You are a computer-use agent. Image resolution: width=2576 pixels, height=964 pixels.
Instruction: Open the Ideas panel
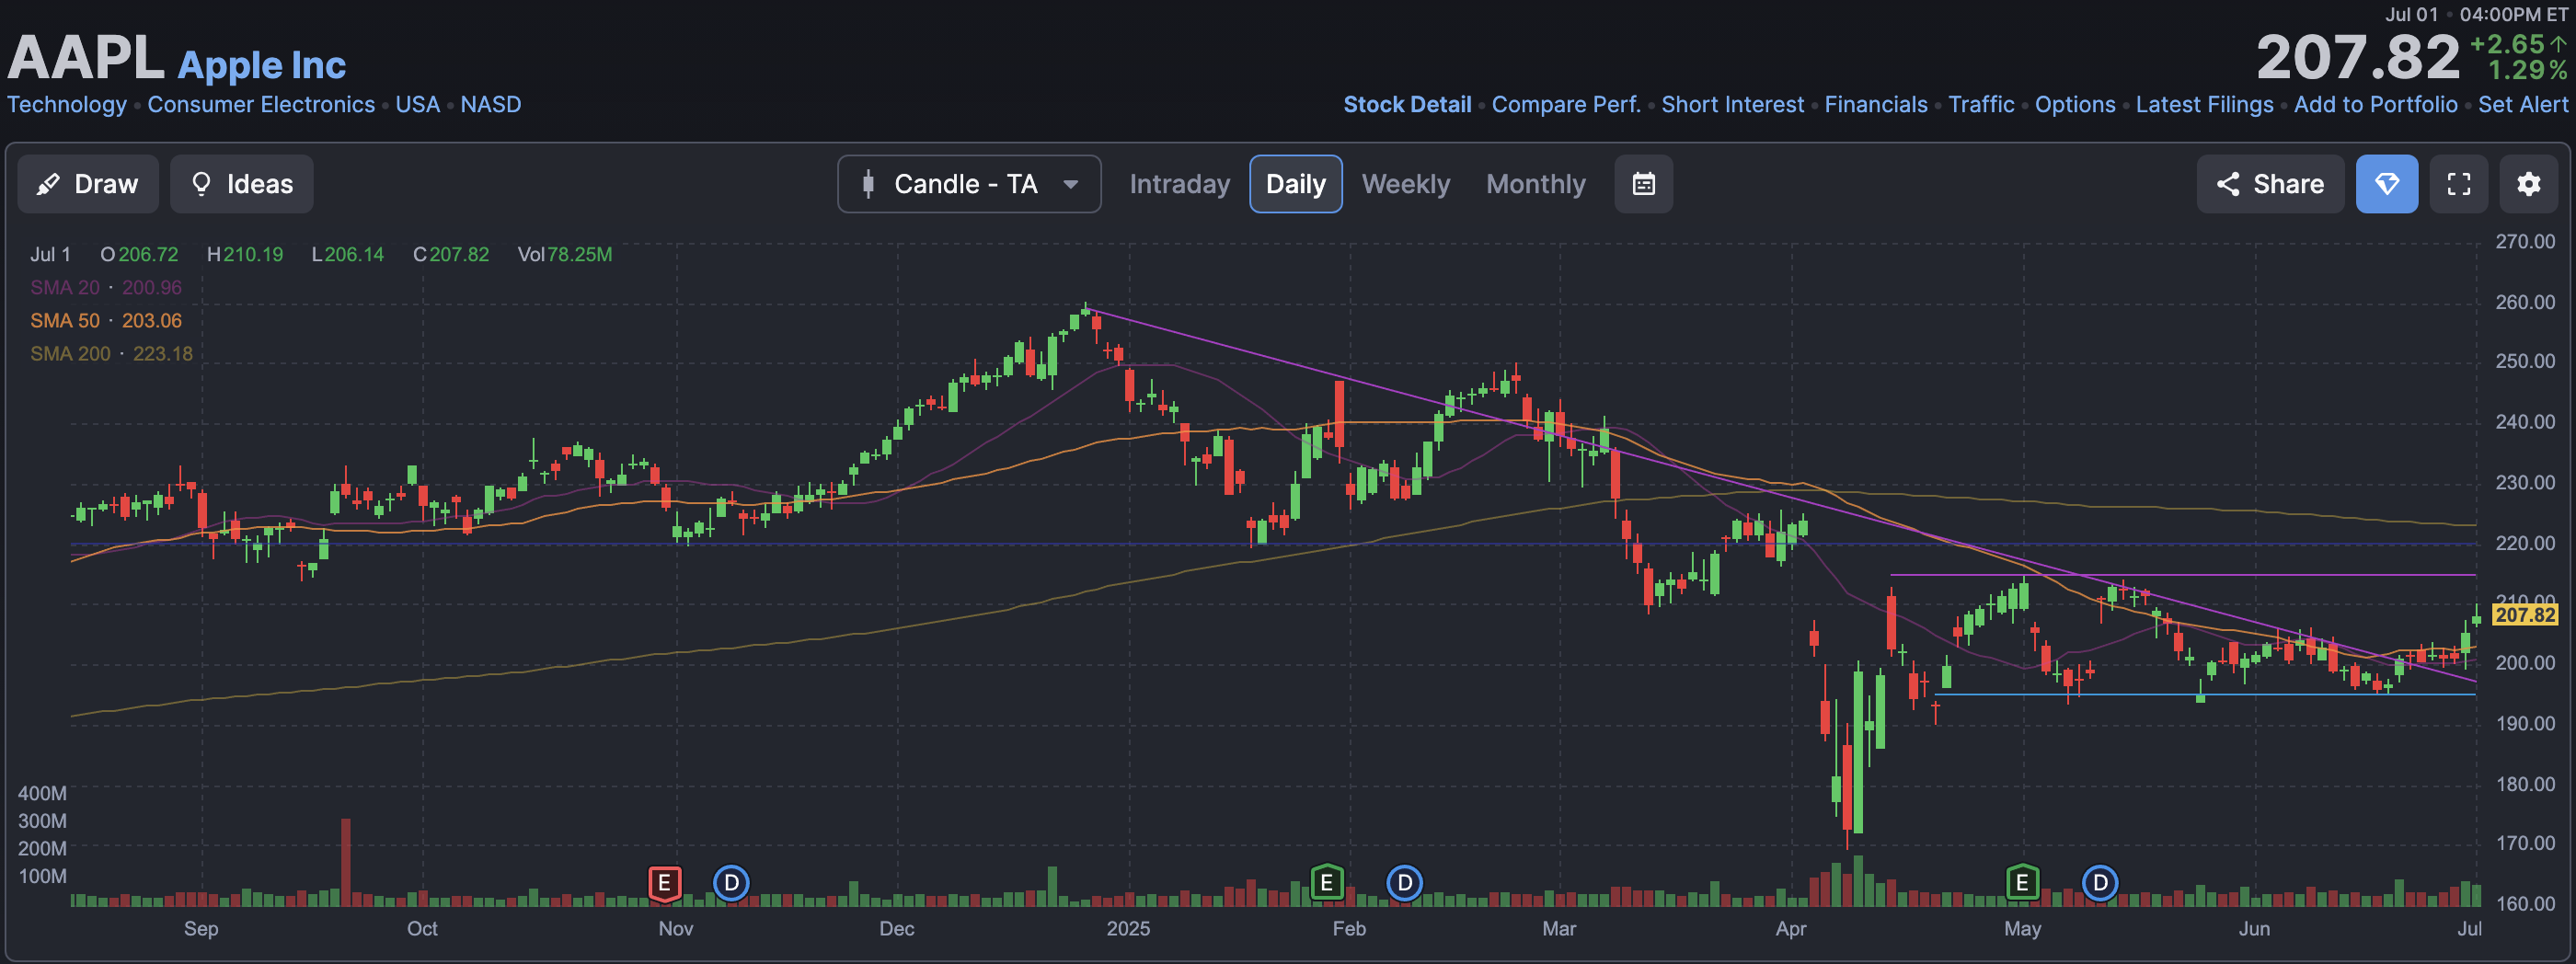click(241, 184)
